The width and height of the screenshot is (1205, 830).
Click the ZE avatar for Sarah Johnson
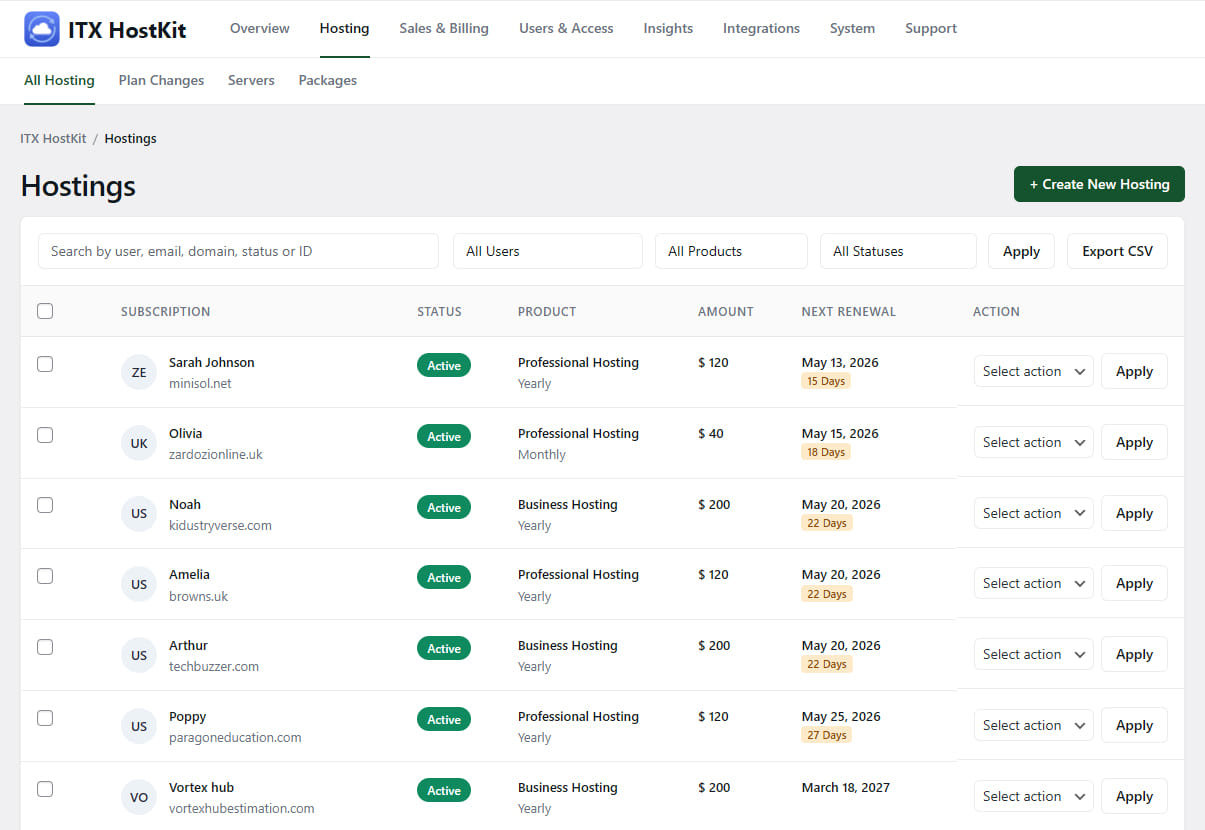(x=139, y=372)
